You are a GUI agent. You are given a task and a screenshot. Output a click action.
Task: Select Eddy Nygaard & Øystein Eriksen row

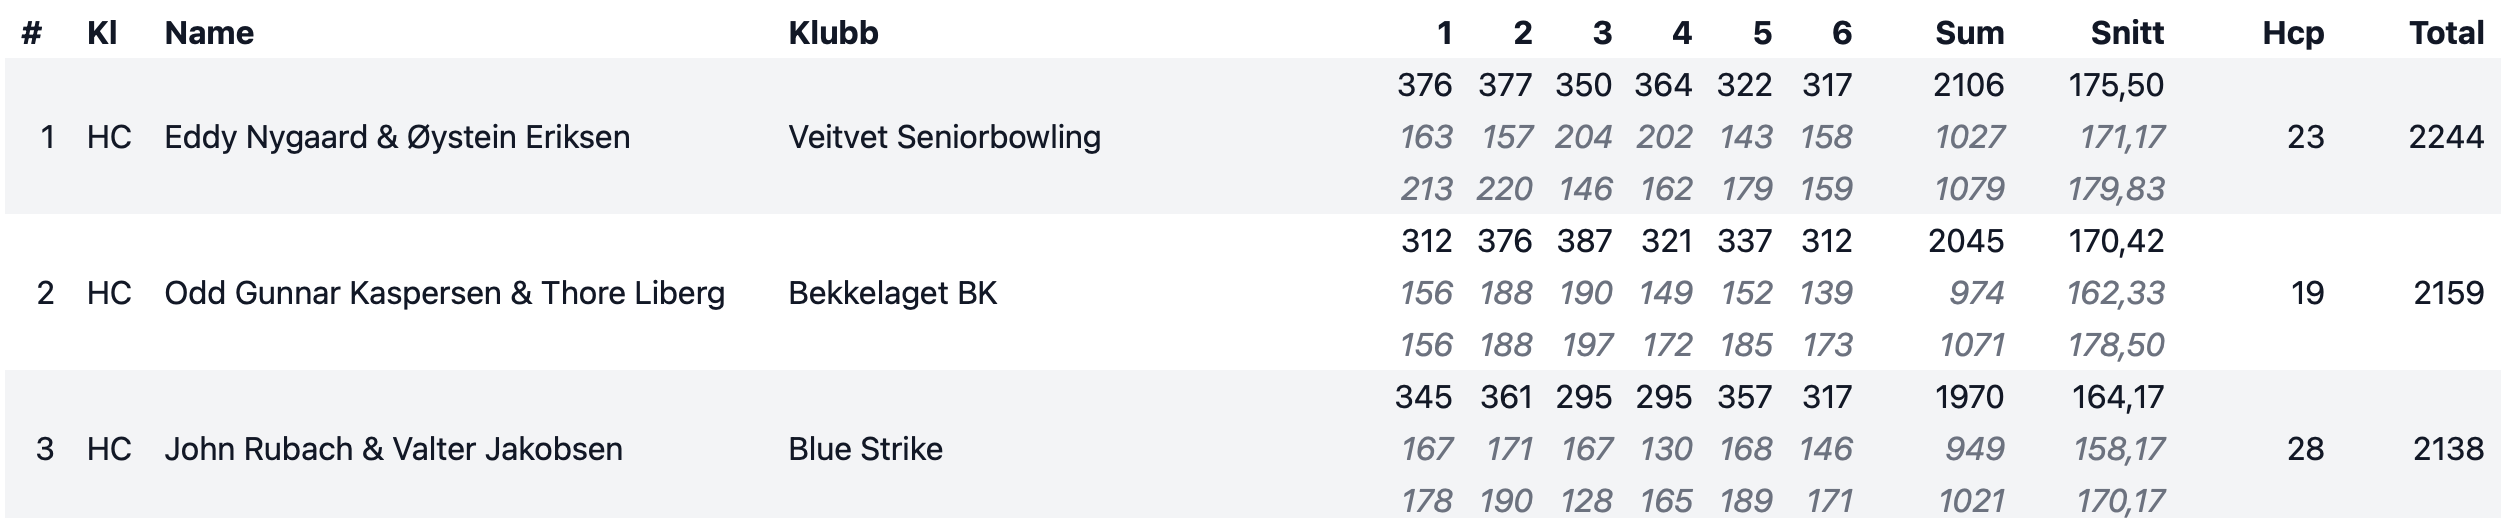[x=1252, y=137]
